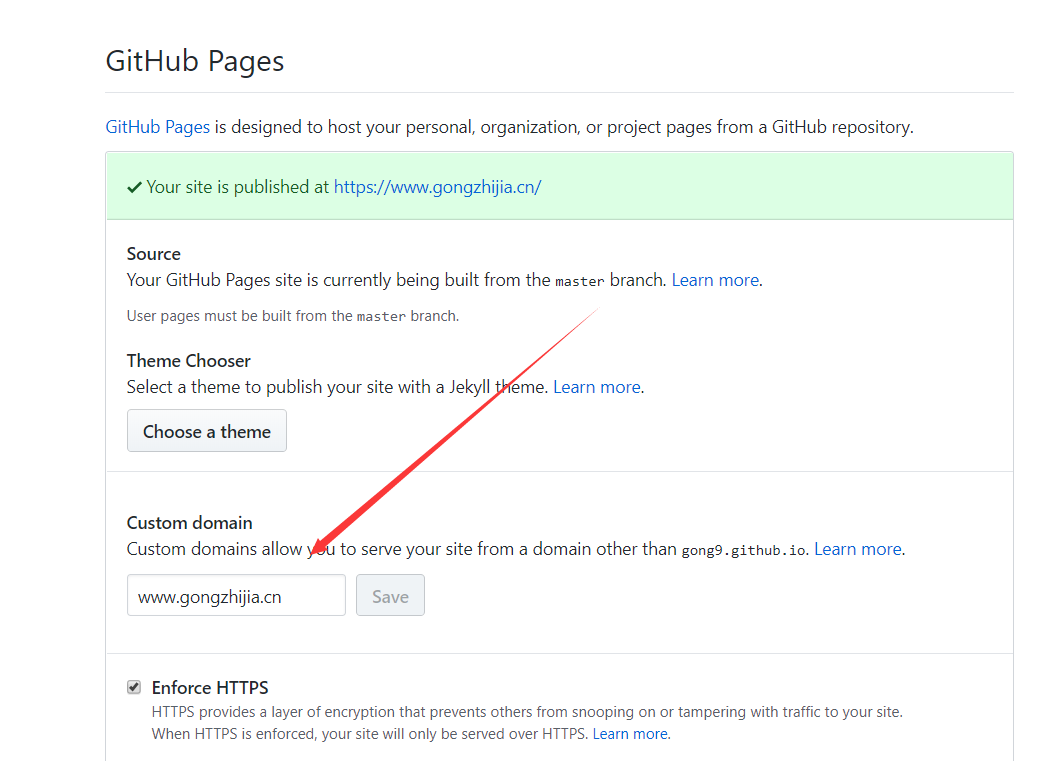This screenshot has width=1042, height=761.
Task: Click the Enforce HTTPS label text
Action: (x=210, y=687)
